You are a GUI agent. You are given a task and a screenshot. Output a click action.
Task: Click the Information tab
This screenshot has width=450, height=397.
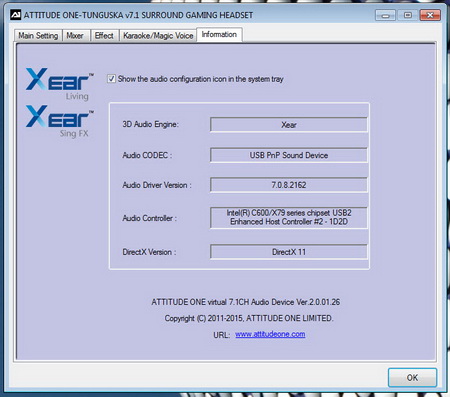click(x=219, y=34)
